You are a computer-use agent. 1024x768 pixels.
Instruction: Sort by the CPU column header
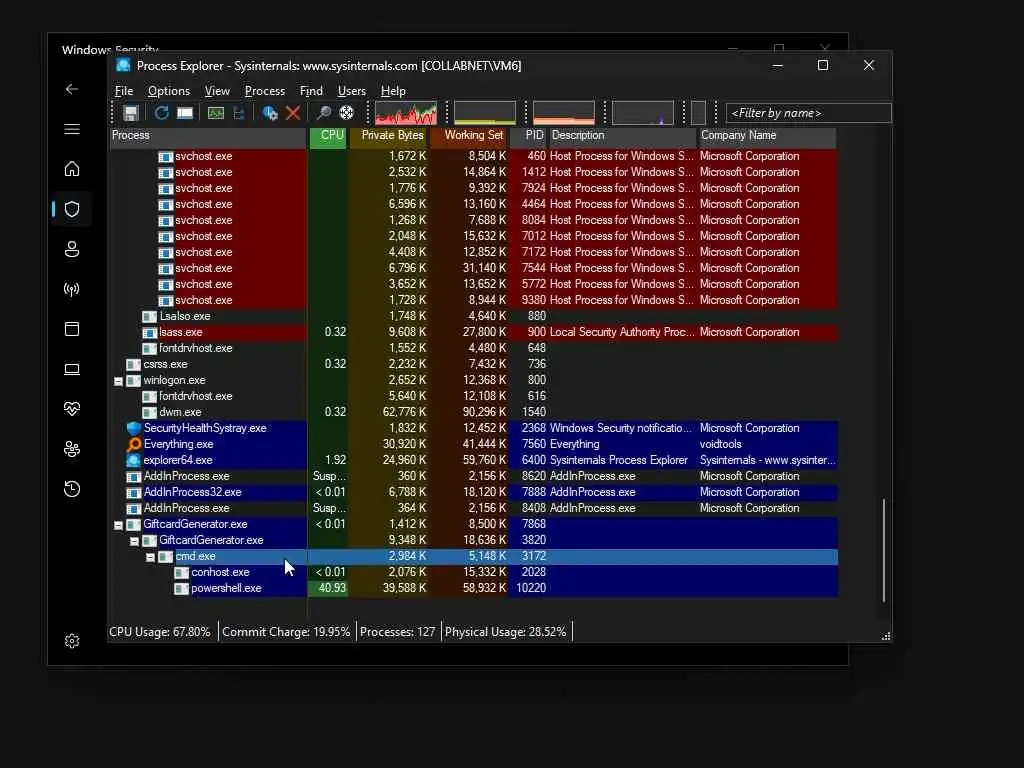(x=328, y=135)
